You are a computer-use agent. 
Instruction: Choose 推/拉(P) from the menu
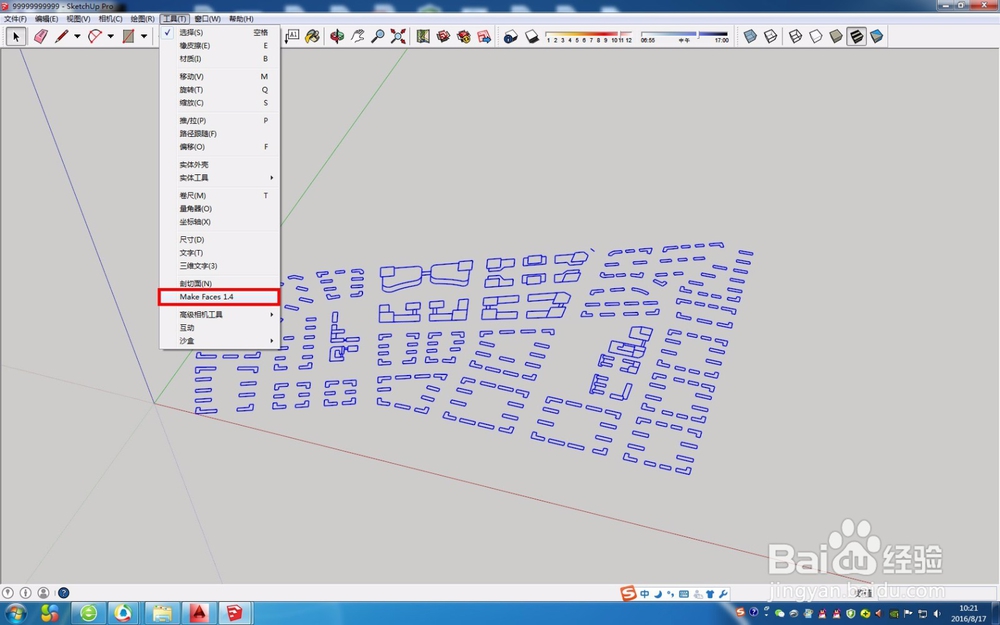[x=219, y=120]
